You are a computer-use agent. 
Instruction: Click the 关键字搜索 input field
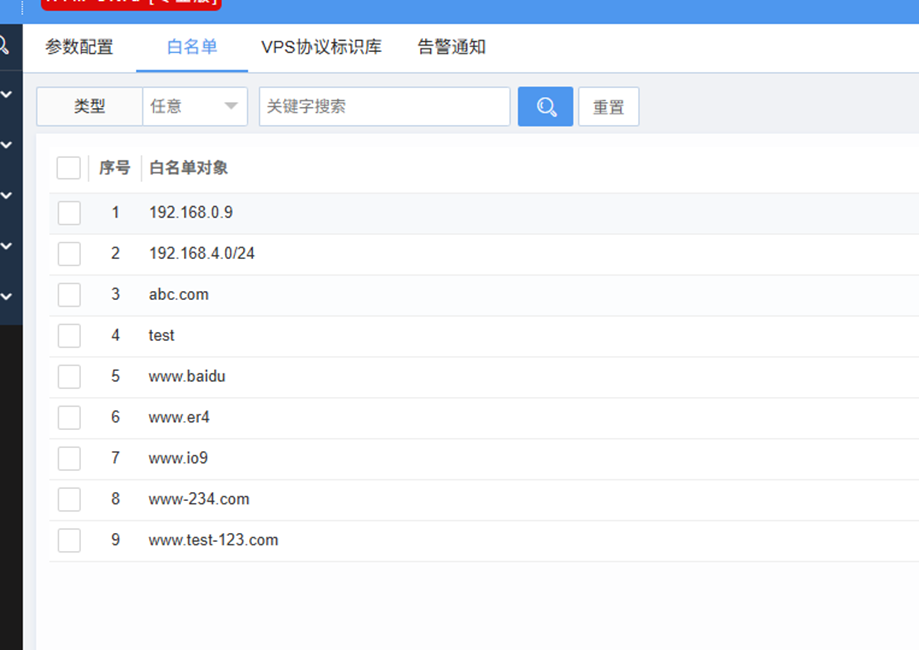(384, 107)
